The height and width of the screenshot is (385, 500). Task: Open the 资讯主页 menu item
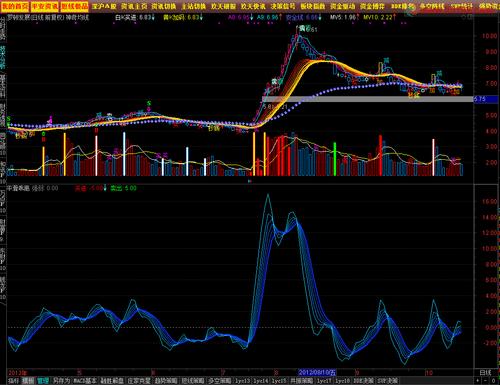click(x=134, y=6)
